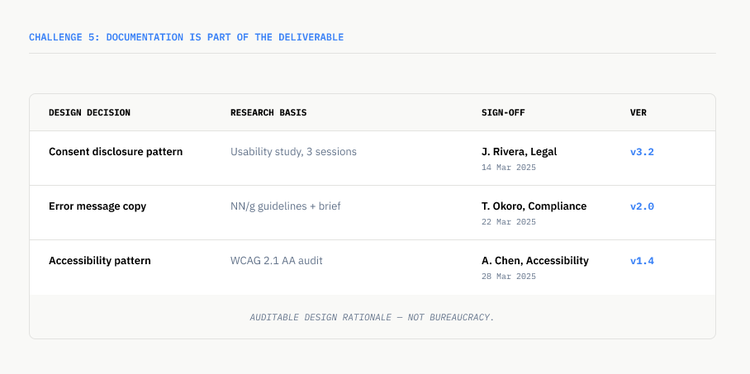
Task: Click the DESIGN DECISION column header
Action: 89,113
